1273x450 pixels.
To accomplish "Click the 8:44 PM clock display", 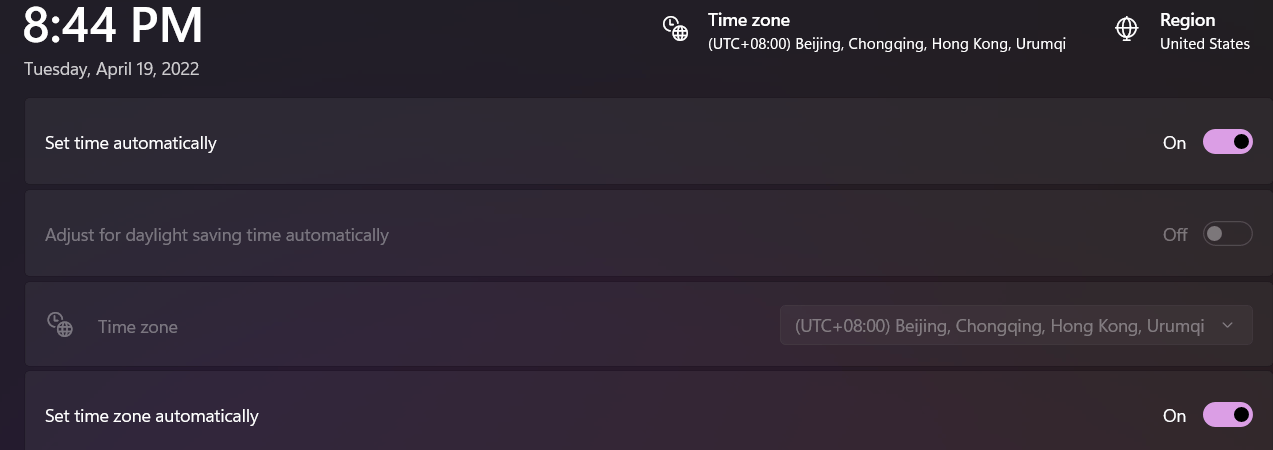I will coord(113,26).
